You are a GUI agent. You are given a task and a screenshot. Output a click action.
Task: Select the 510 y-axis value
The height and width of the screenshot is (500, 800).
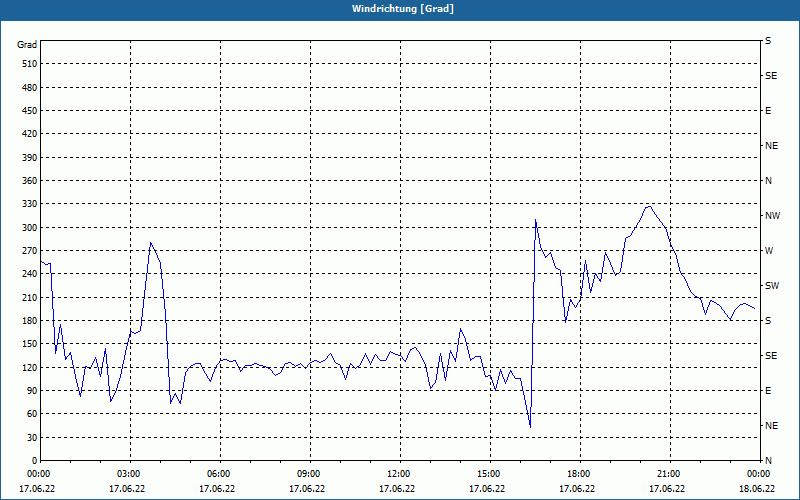coord(30,64)
